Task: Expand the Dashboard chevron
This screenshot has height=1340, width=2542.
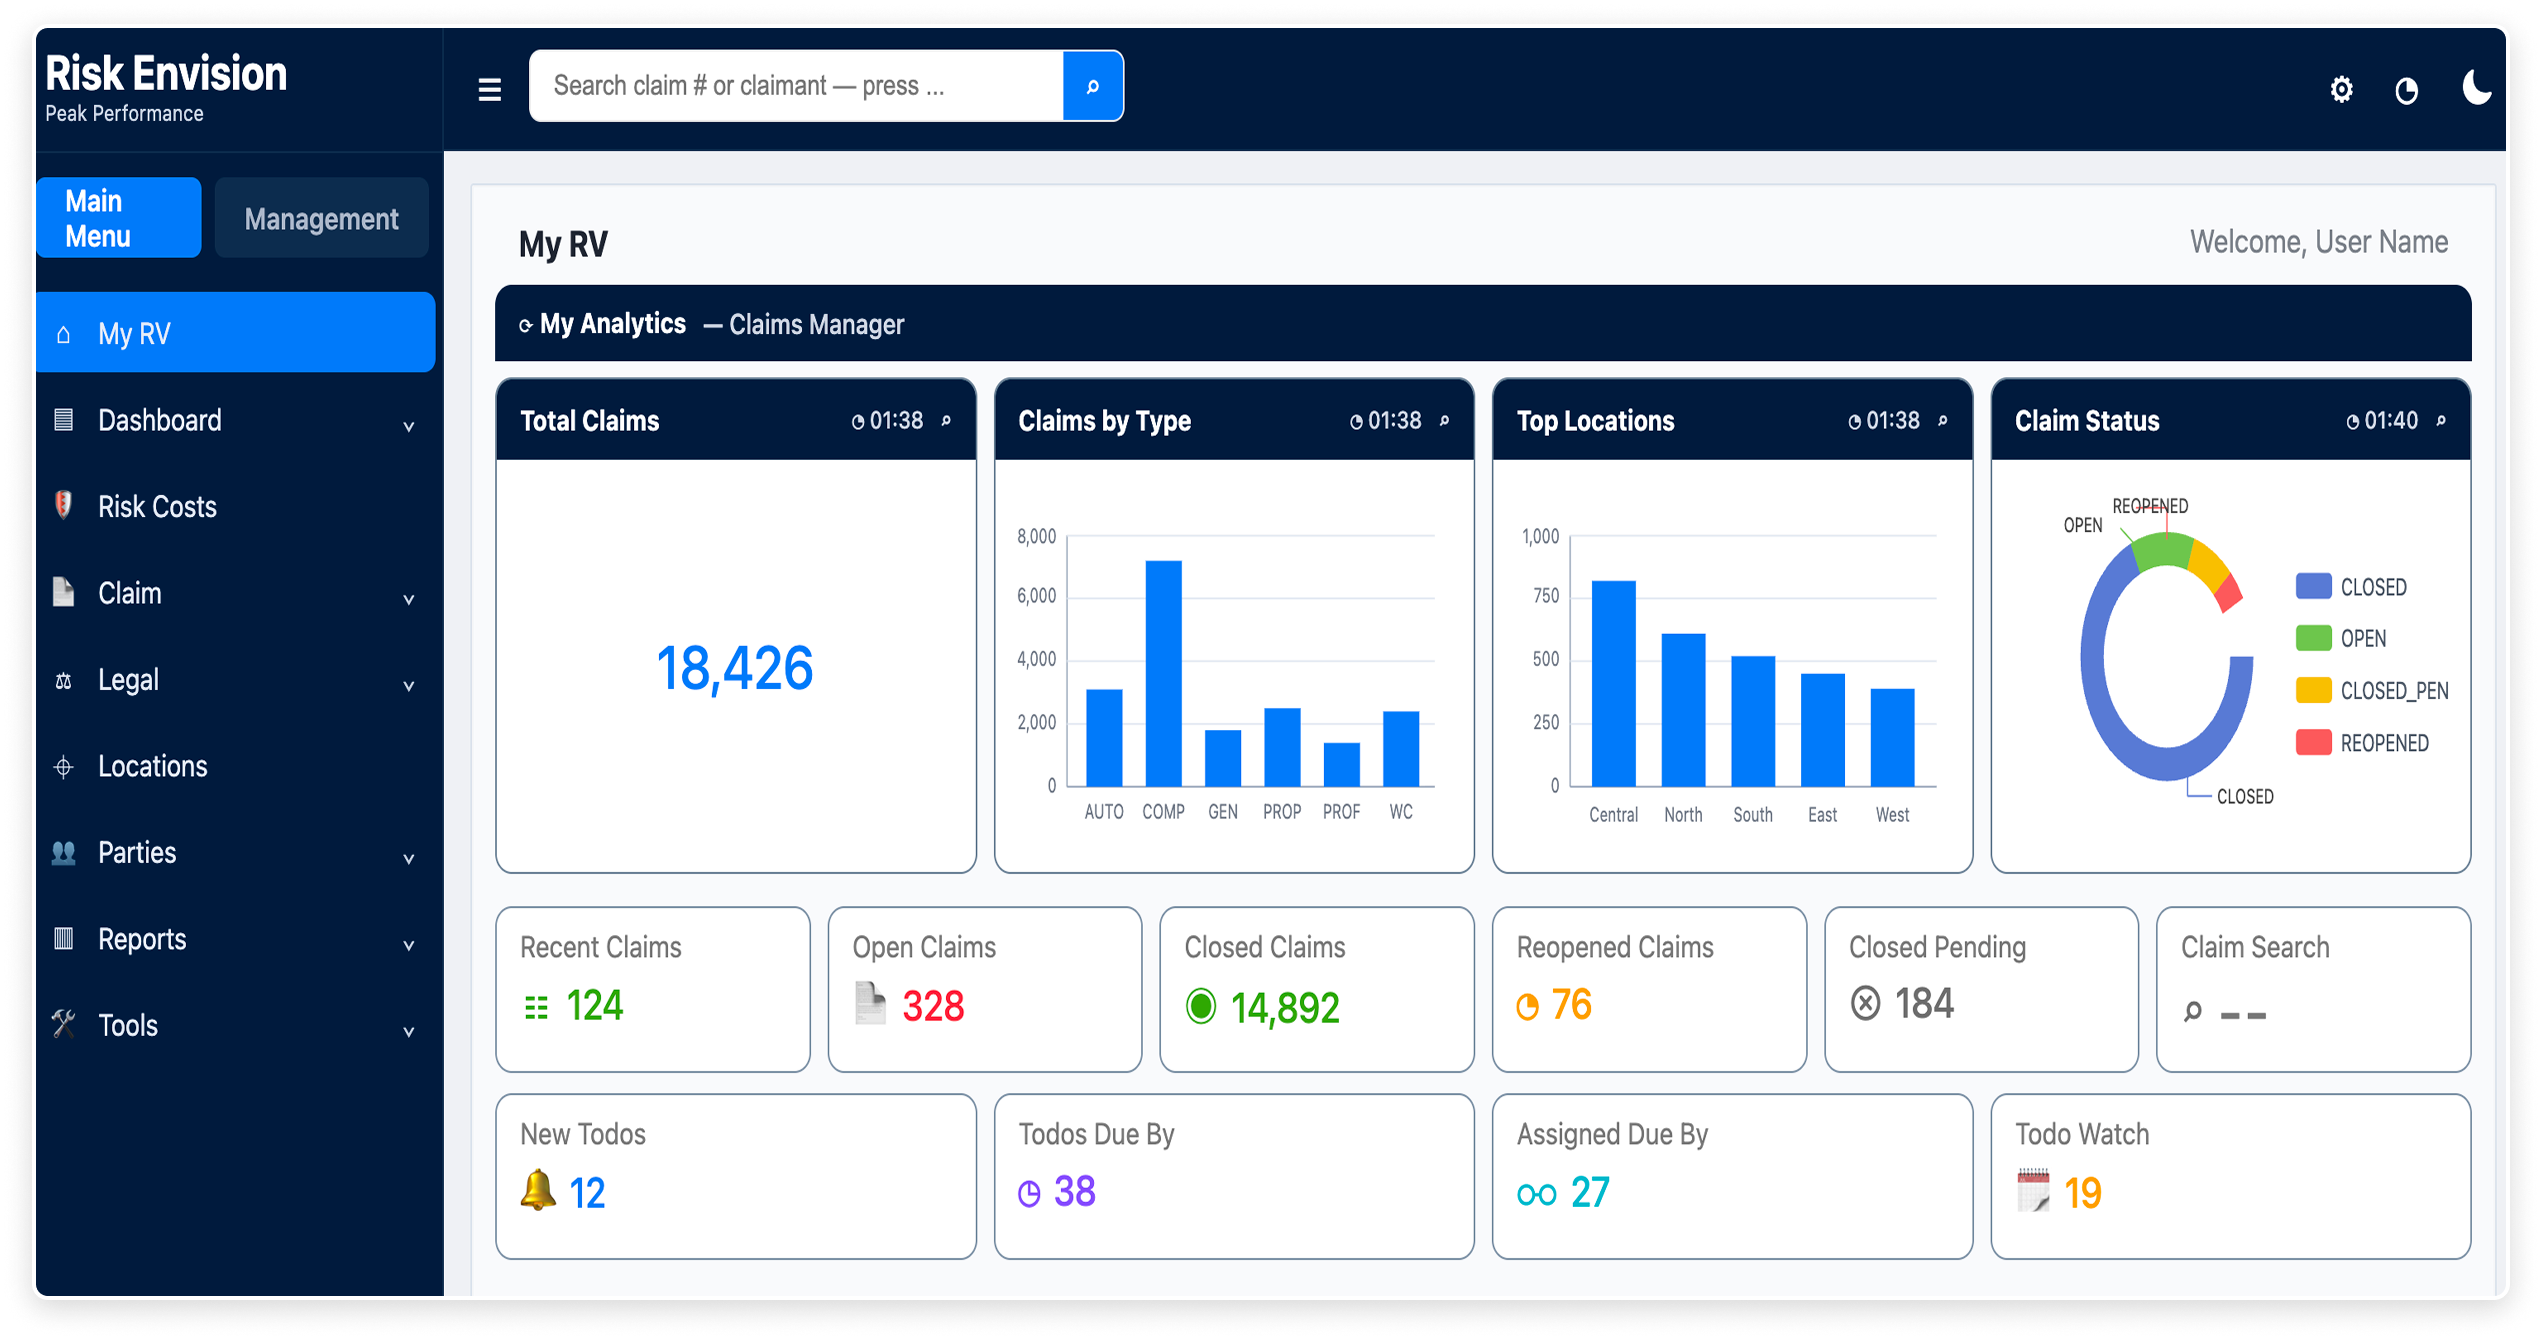Action: 408,425
